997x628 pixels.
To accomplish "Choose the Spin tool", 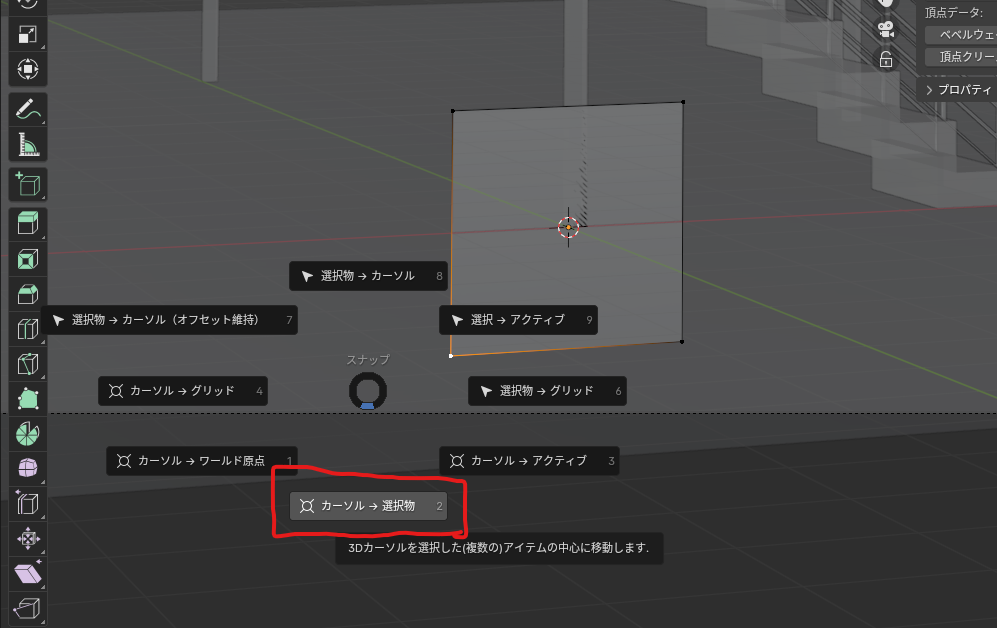I will click(x=28, y=433).
